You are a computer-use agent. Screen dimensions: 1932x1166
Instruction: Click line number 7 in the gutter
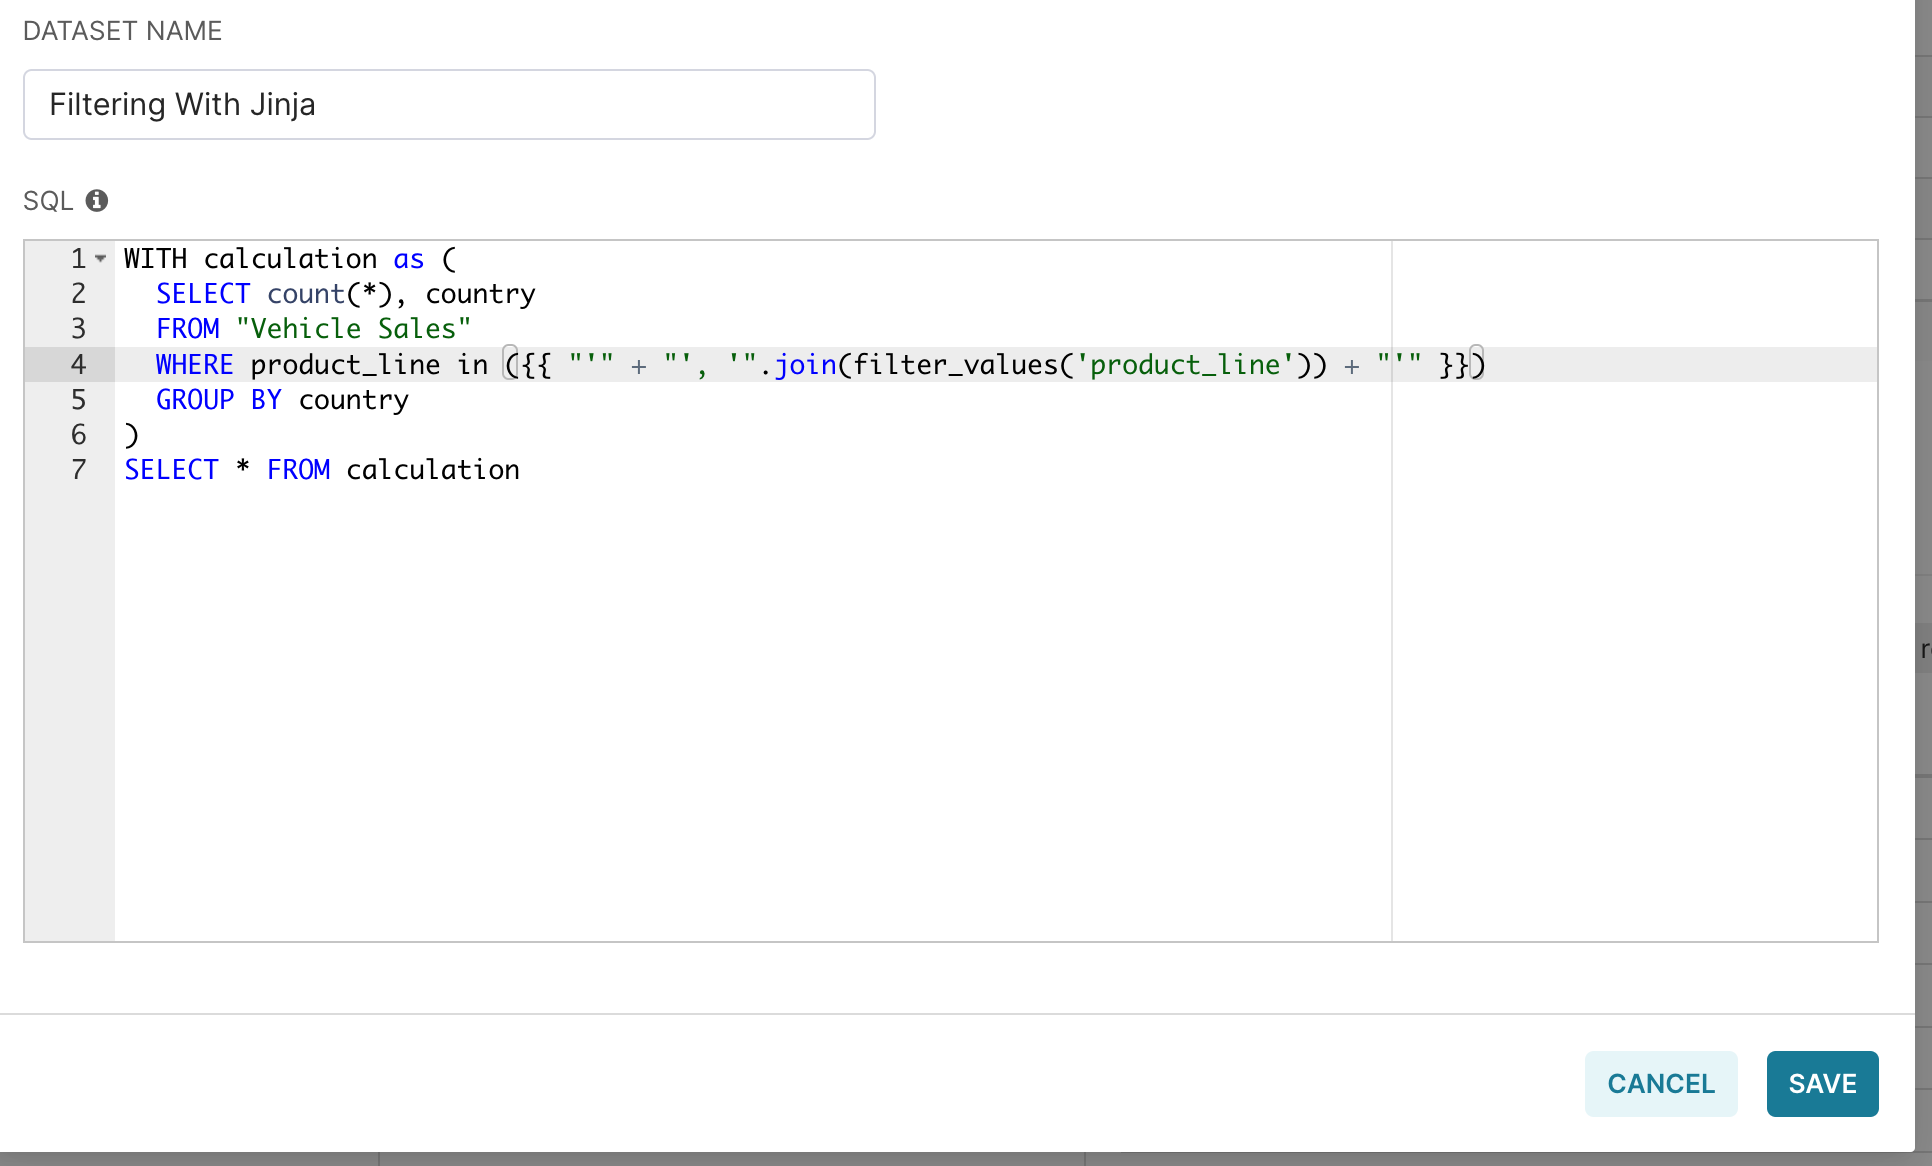(x=78, y=470)
